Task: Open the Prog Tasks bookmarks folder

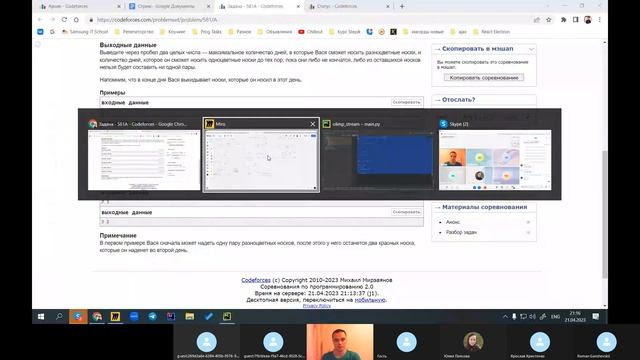Action: pyautogui.click(x=207, y=32)
